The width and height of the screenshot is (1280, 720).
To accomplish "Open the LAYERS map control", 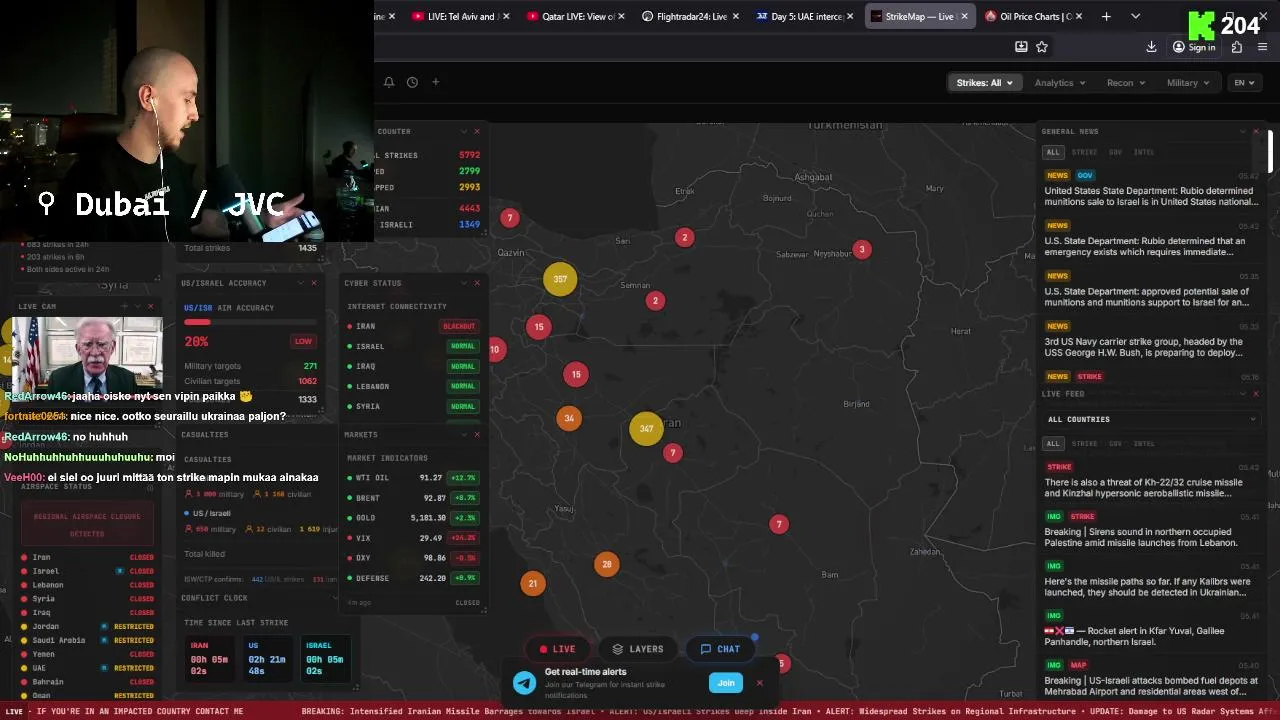I will pyautogui.click(x=638, y=649).
